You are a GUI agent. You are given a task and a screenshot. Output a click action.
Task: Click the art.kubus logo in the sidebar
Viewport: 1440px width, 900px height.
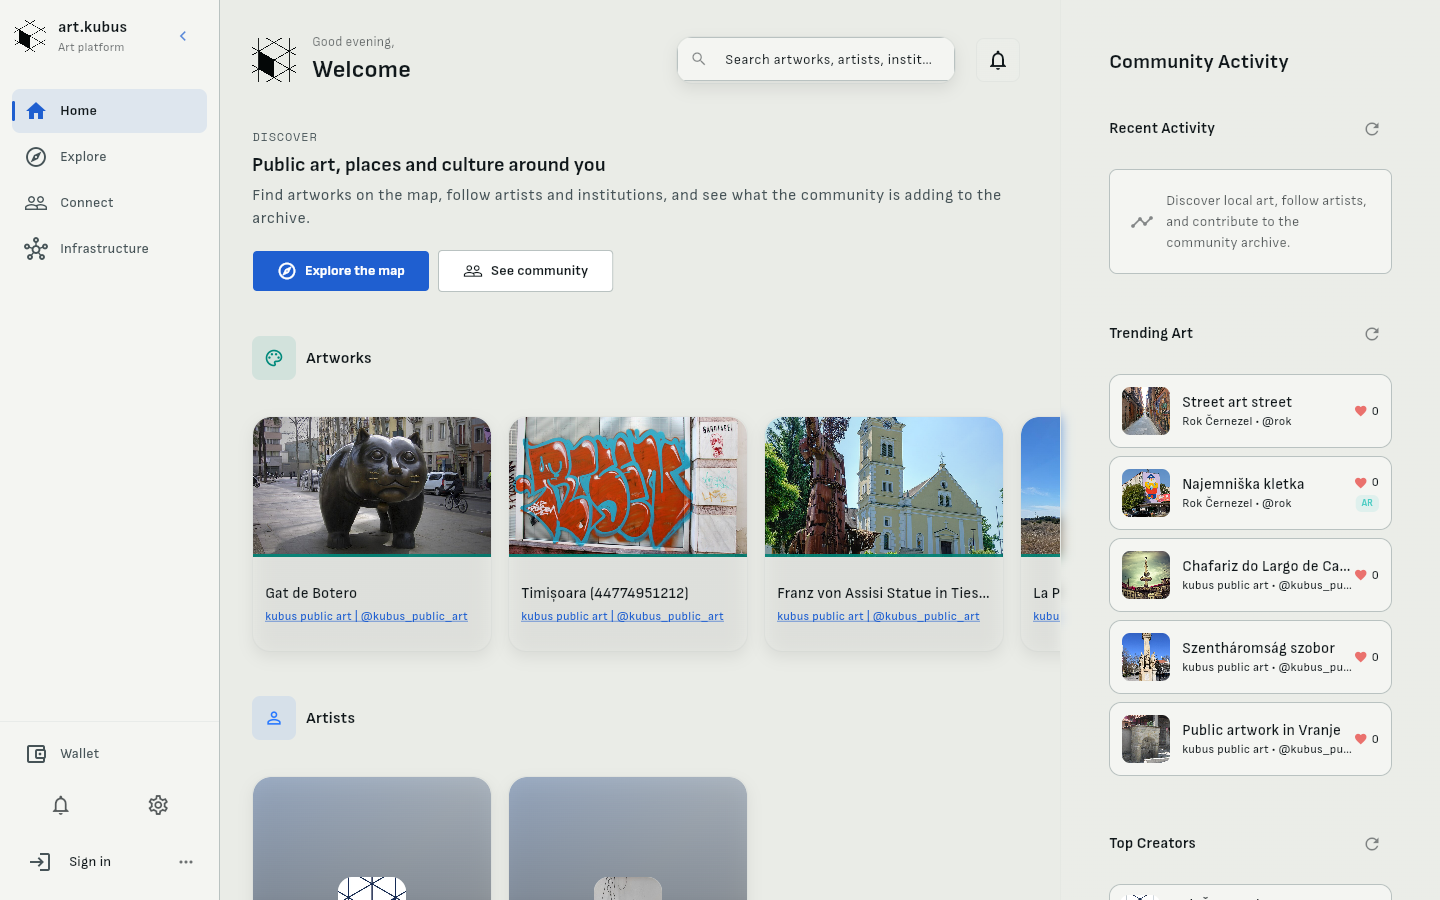[x=31, y=36]
